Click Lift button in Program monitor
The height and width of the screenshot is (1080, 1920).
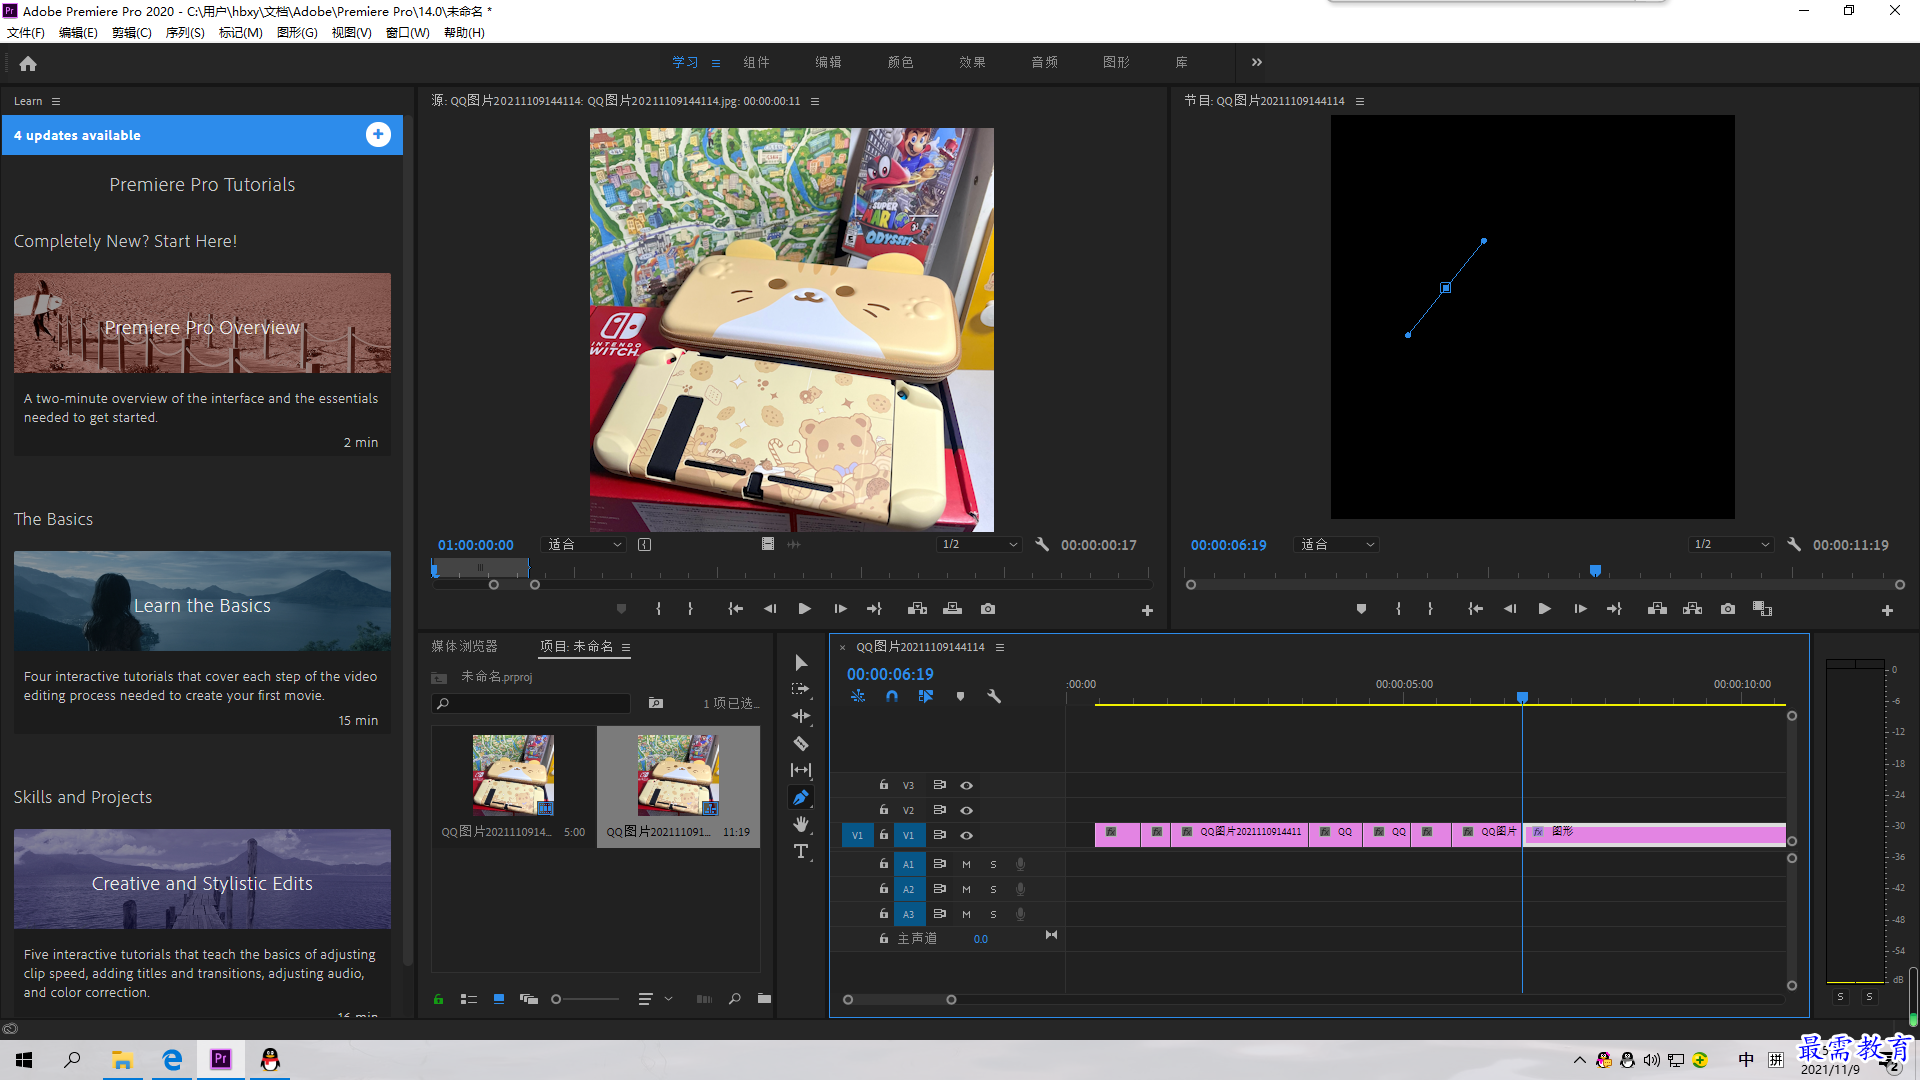click(x=1657, y=609)
